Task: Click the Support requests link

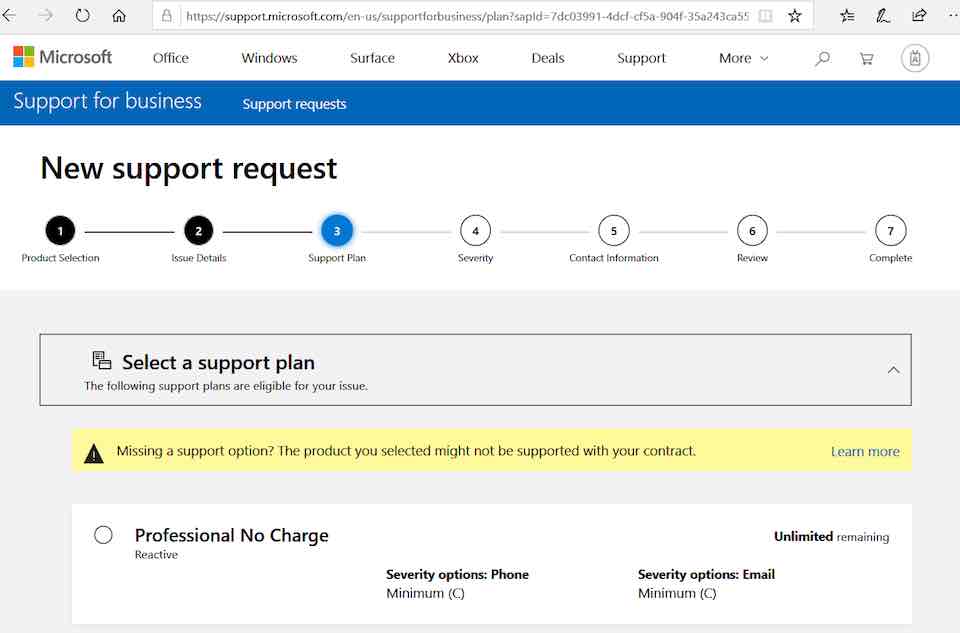Action: 294,104
